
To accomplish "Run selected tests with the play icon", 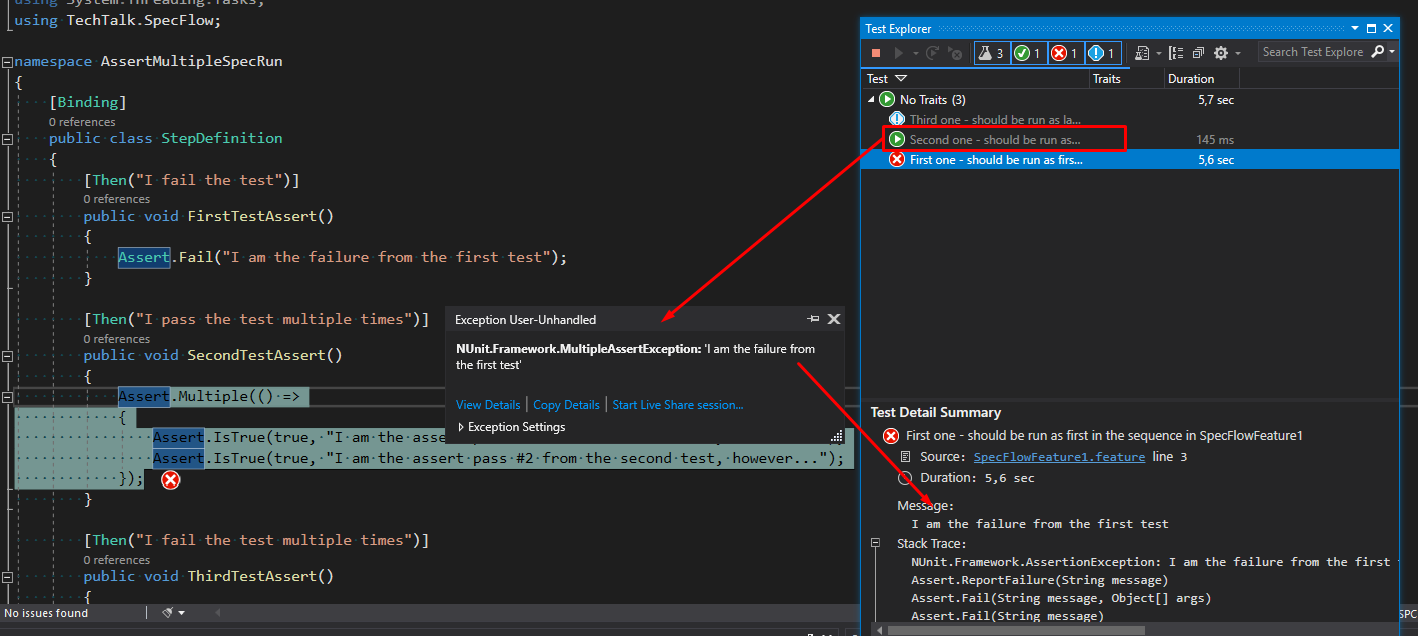I will 898,52.
